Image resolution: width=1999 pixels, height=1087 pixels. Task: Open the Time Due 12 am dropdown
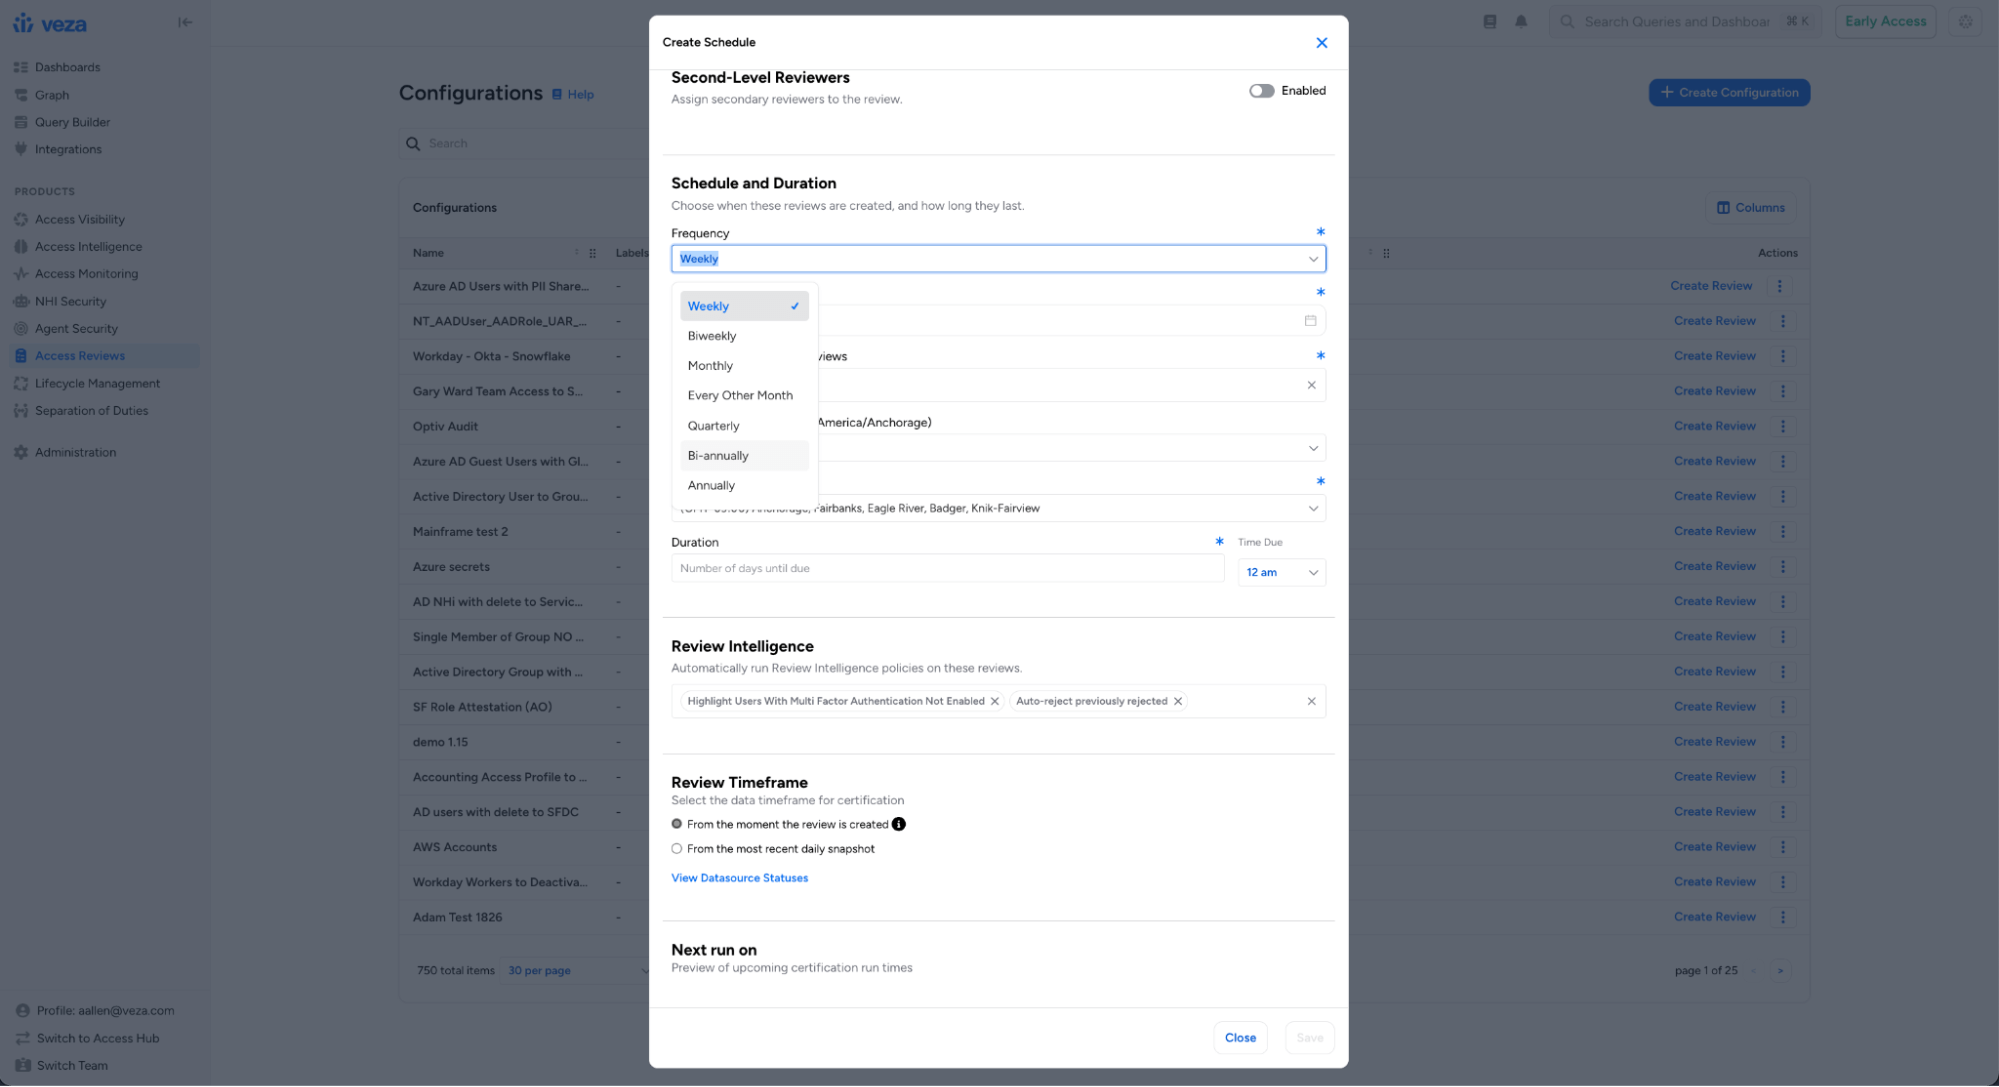1281,572
